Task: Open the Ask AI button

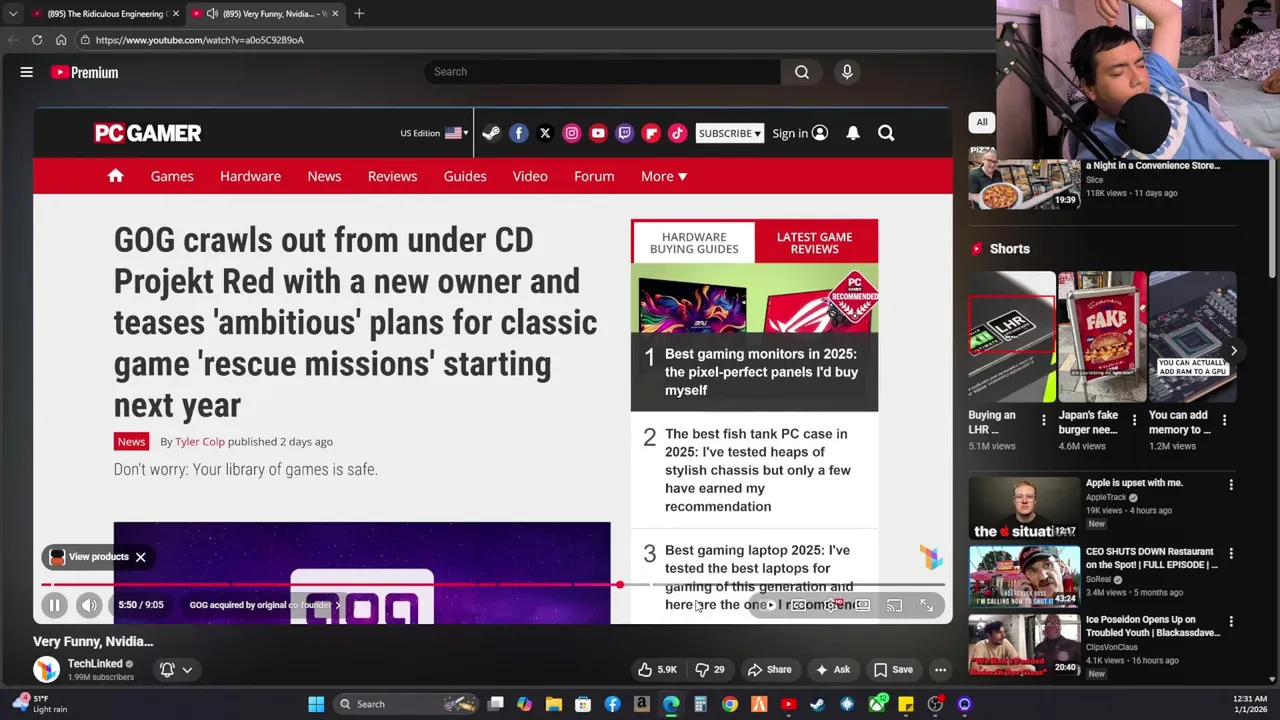Action: pos(833,670)
